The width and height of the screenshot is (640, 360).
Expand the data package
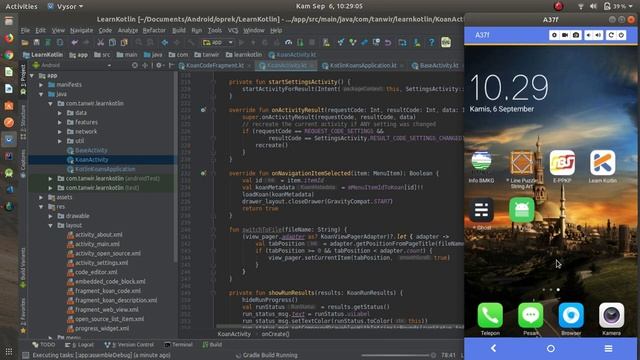(60, 113)
